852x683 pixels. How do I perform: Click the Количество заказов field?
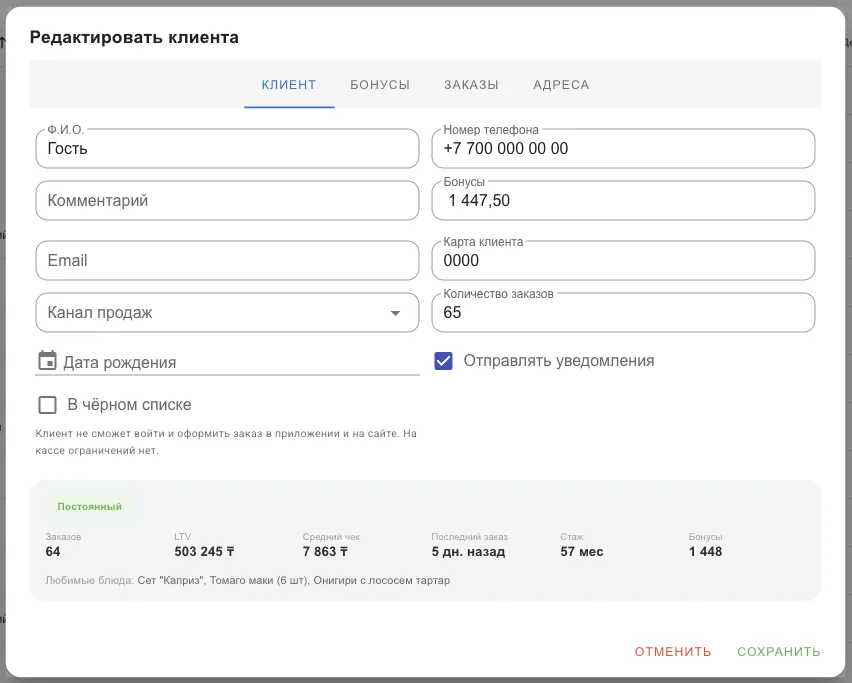(623, 312)
